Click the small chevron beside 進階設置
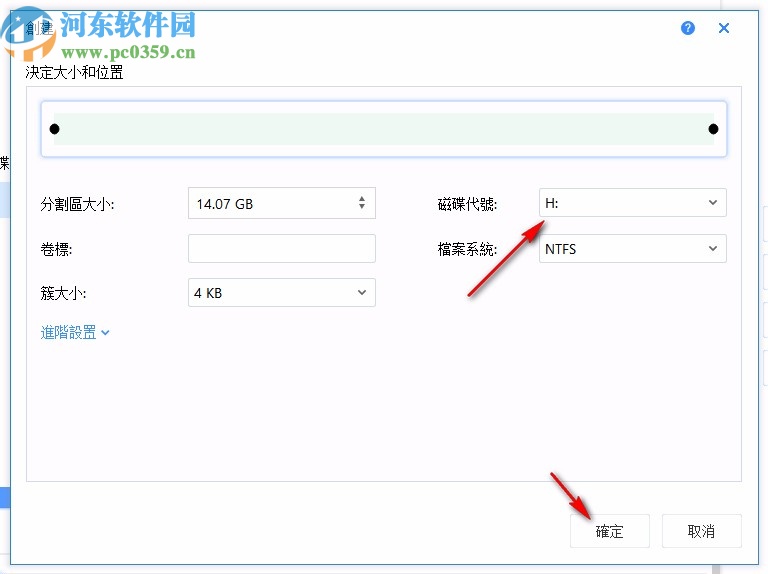Screen dimensions: 768x574 click(105, 333)
